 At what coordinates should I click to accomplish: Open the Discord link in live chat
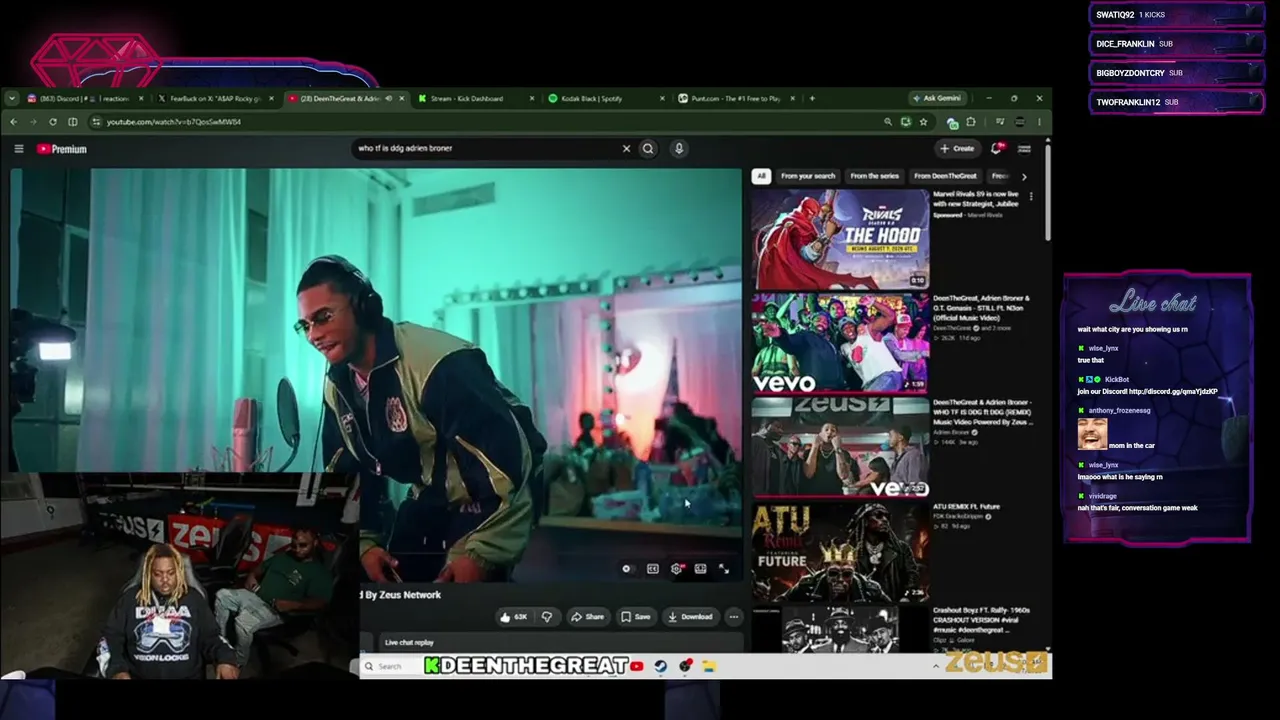point(1173,392)
